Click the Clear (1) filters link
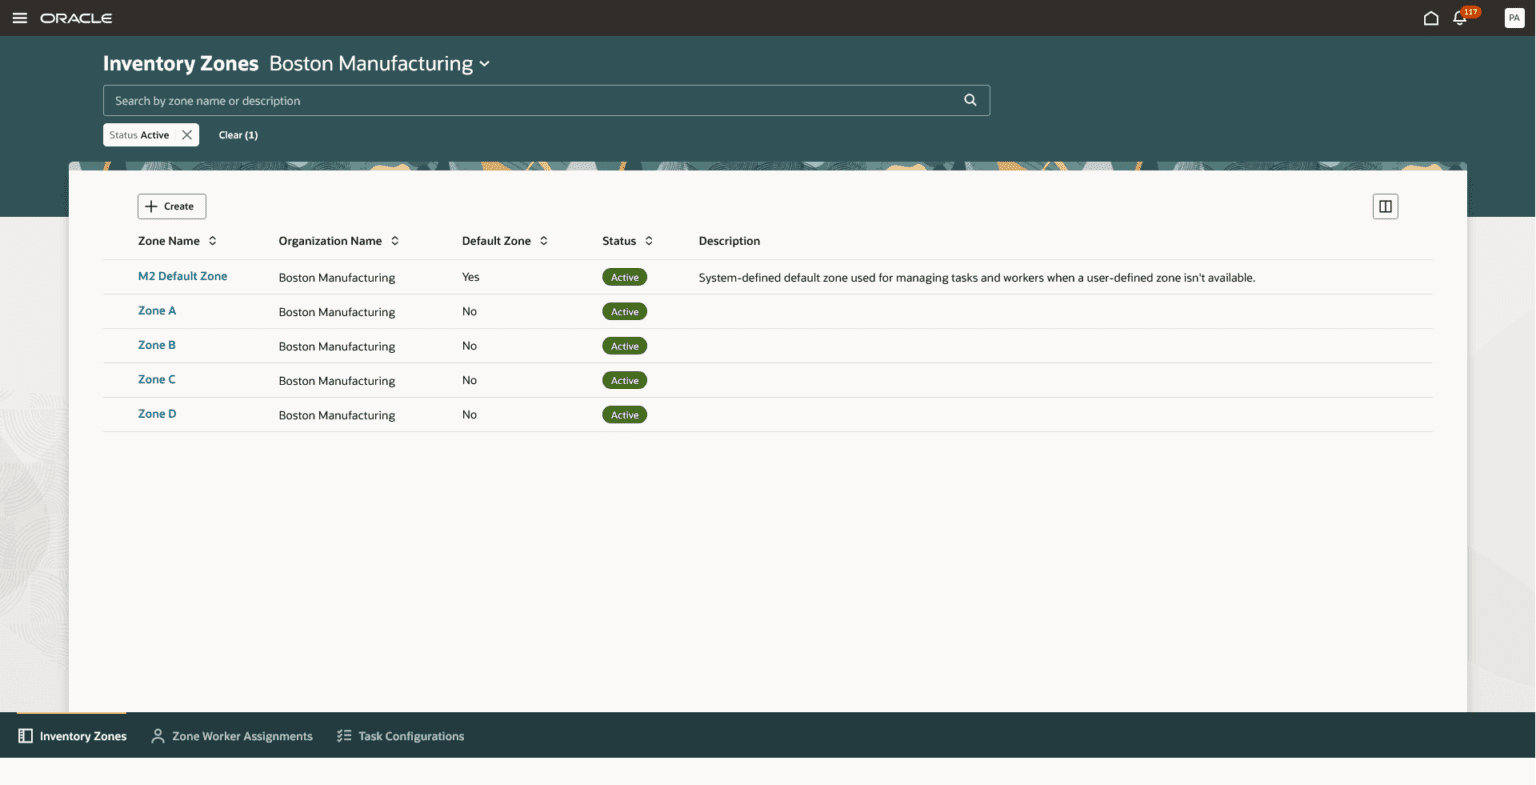 click(x=238, y=134)
